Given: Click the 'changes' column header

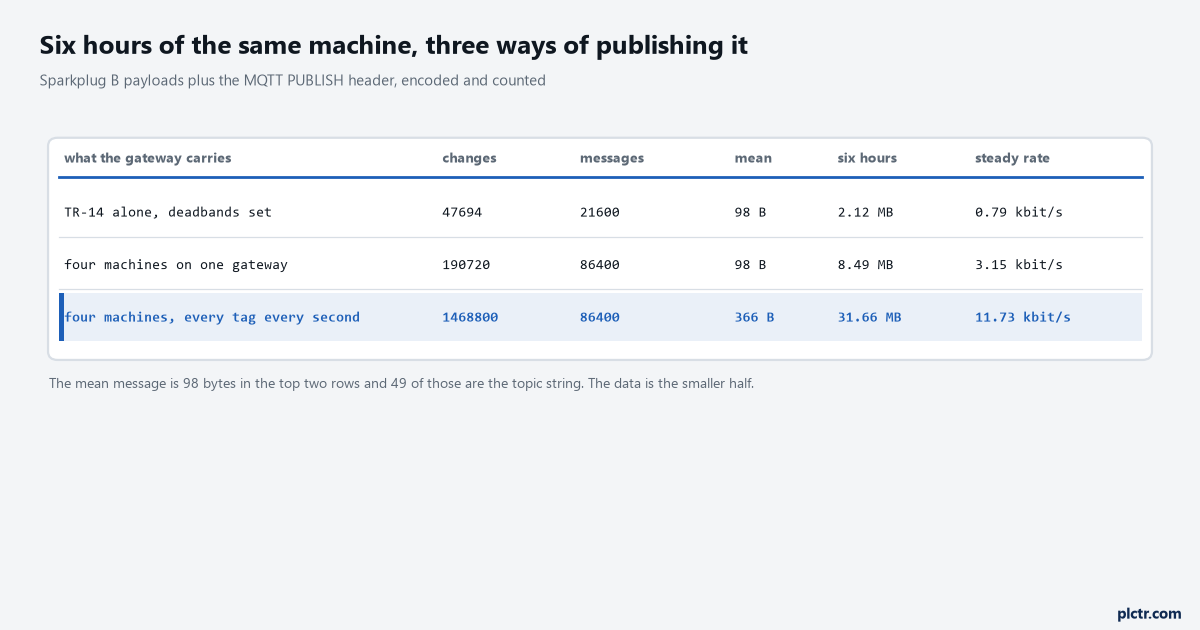Looking at the screenshot, I should 469,158.
